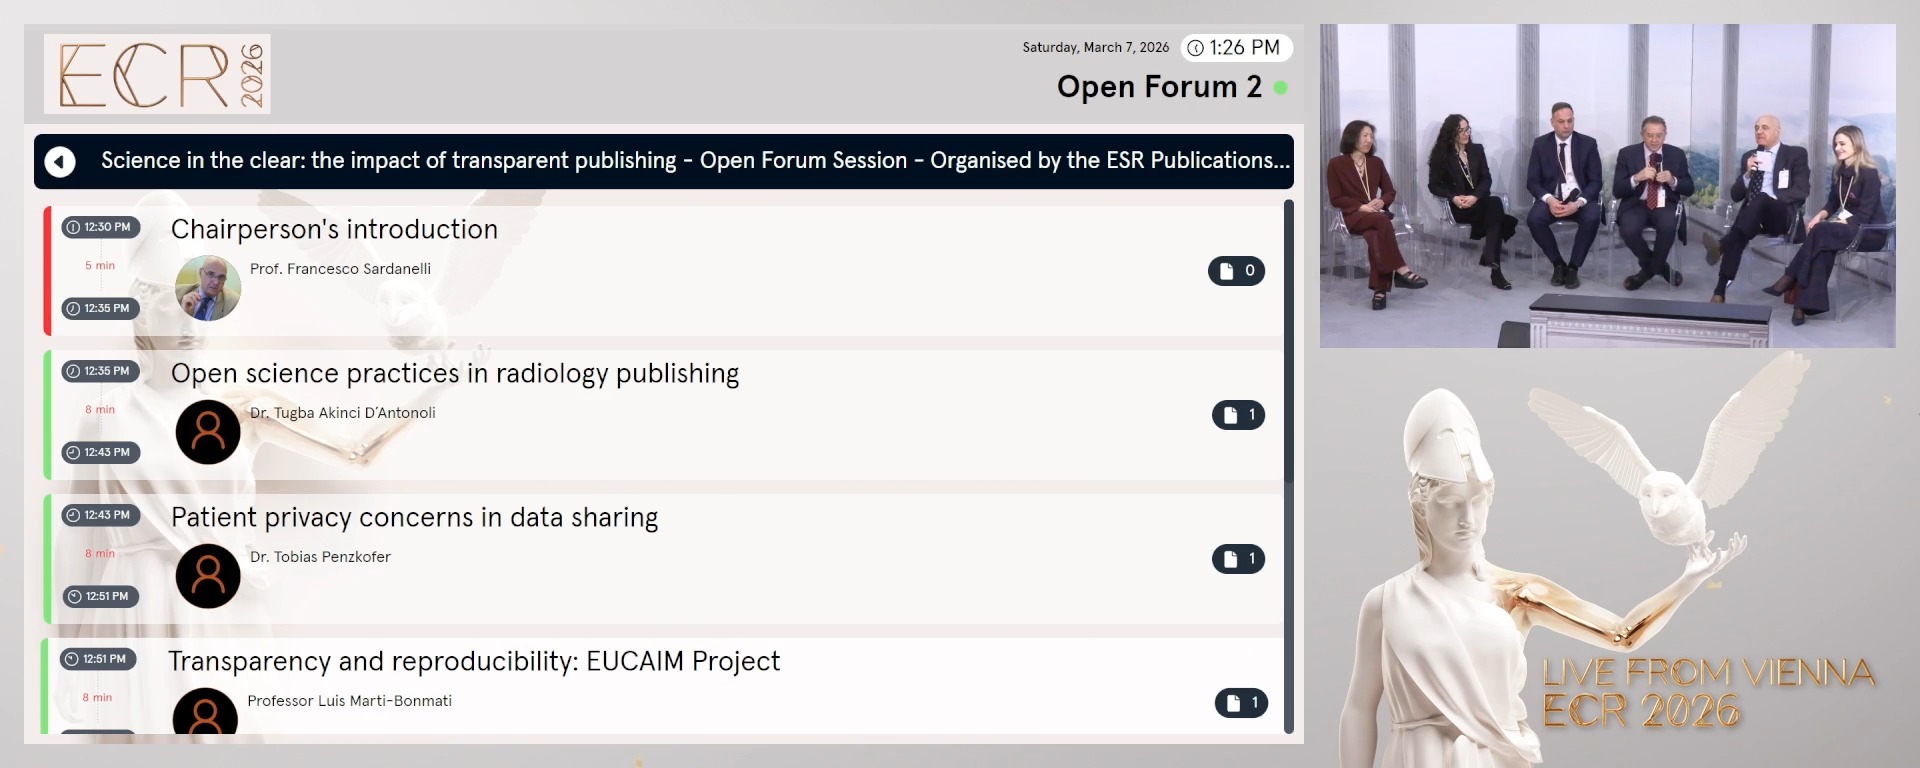Click the '12:51 PM' end time of Patient privacy talk
The image size is (1920, 768).
click(100, 596)
